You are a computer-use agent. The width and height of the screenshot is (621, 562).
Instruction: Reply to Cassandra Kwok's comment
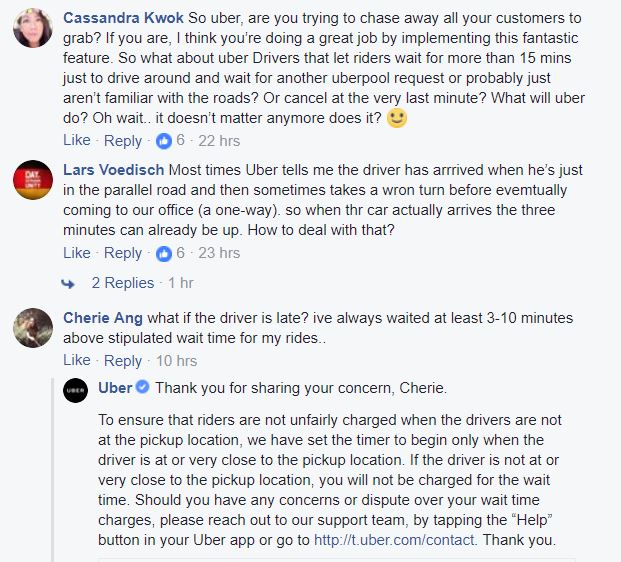pos(123,141)
